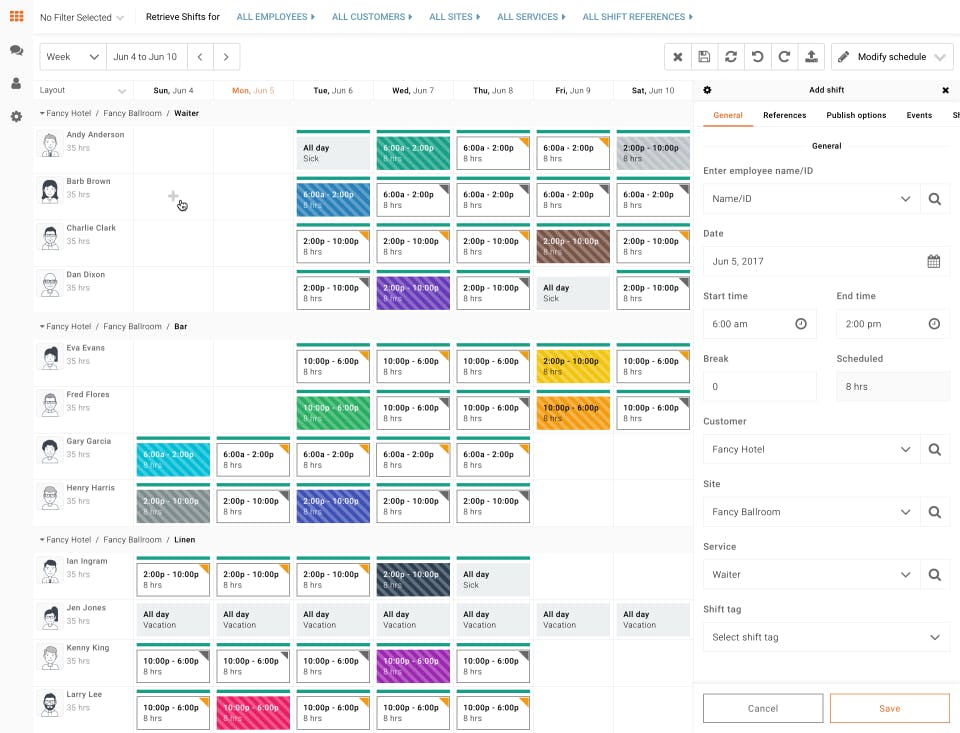This screenshot has width=960, height=733.
Task: Click the Start time field 6:00 am
Action: coord(760,324)
